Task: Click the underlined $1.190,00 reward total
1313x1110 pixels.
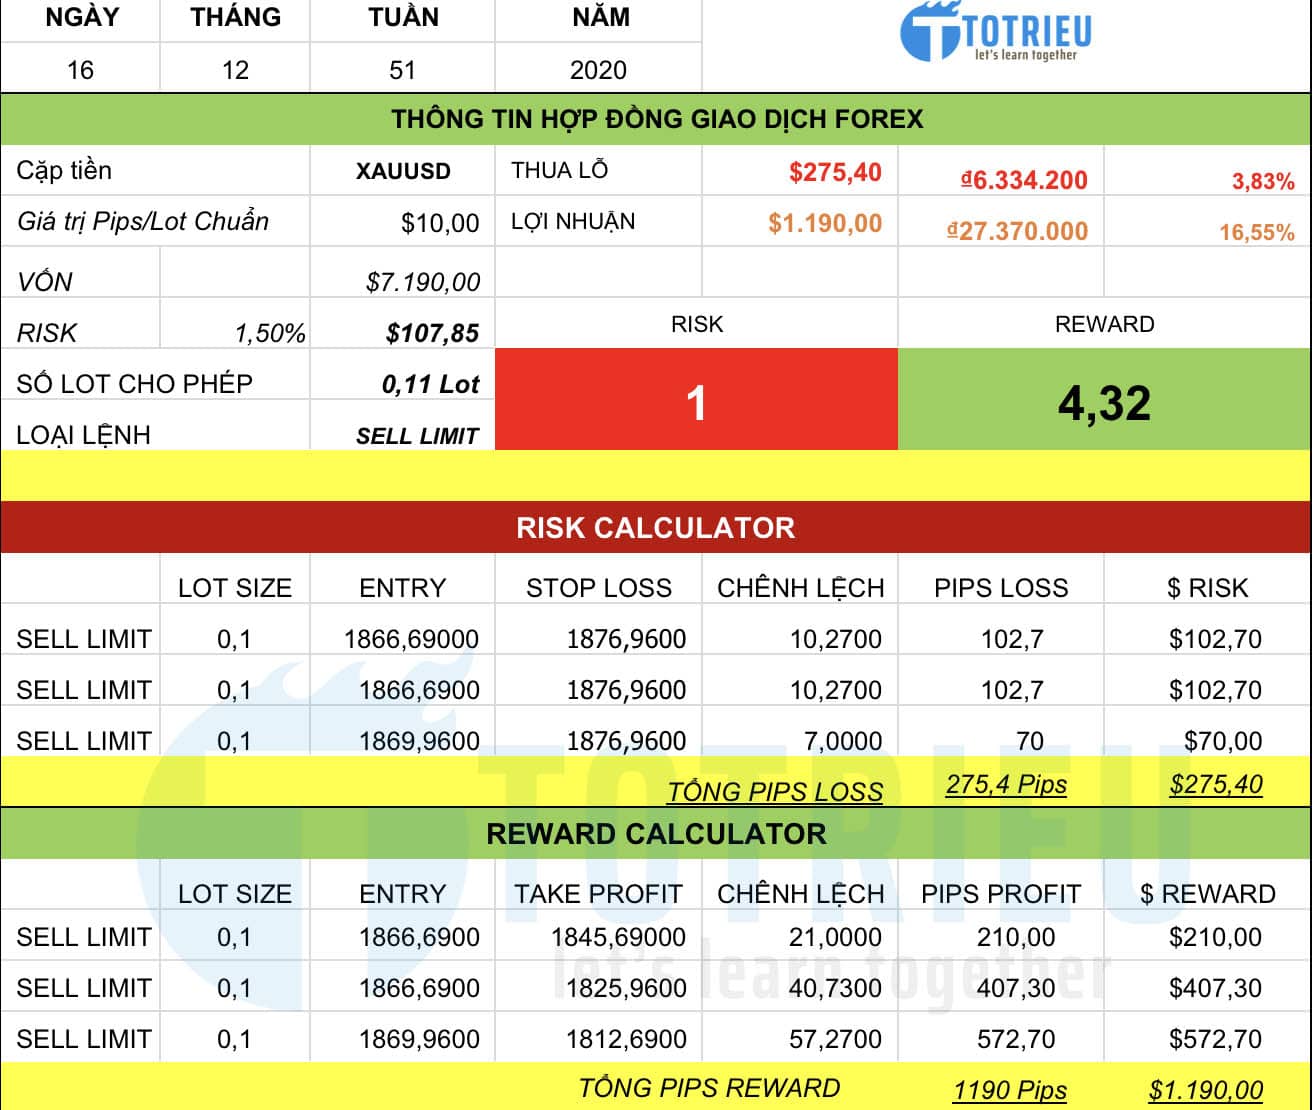Action: [x=1205, y=1090]
